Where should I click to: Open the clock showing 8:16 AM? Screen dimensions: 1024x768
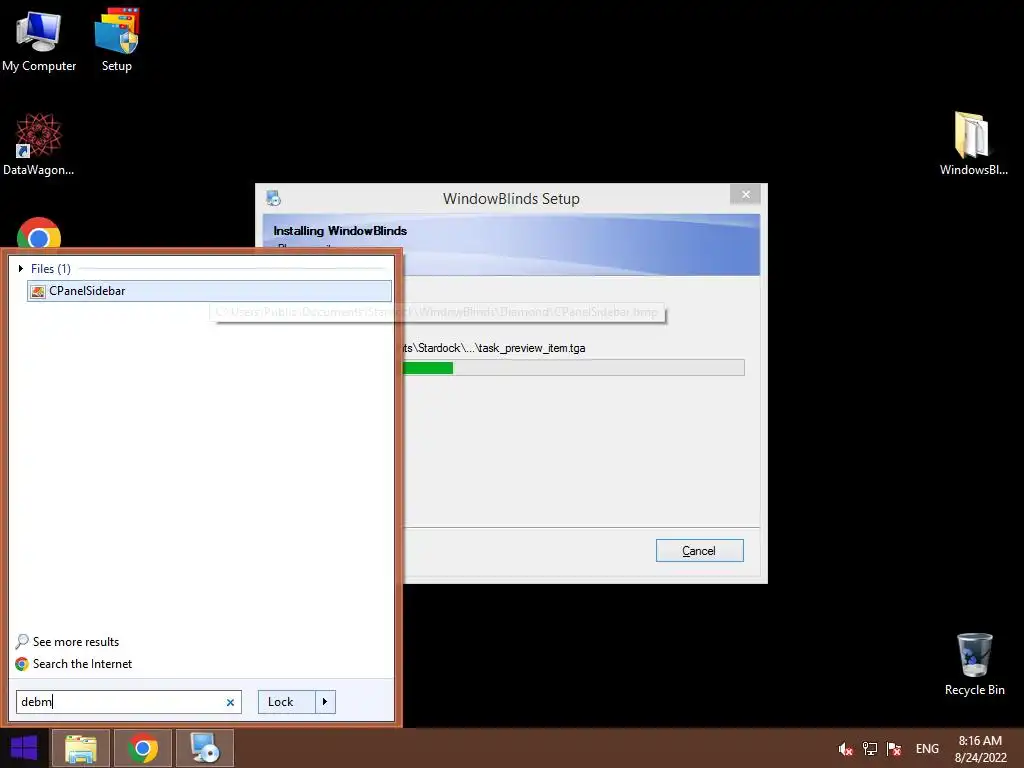(x=980, y=749)
